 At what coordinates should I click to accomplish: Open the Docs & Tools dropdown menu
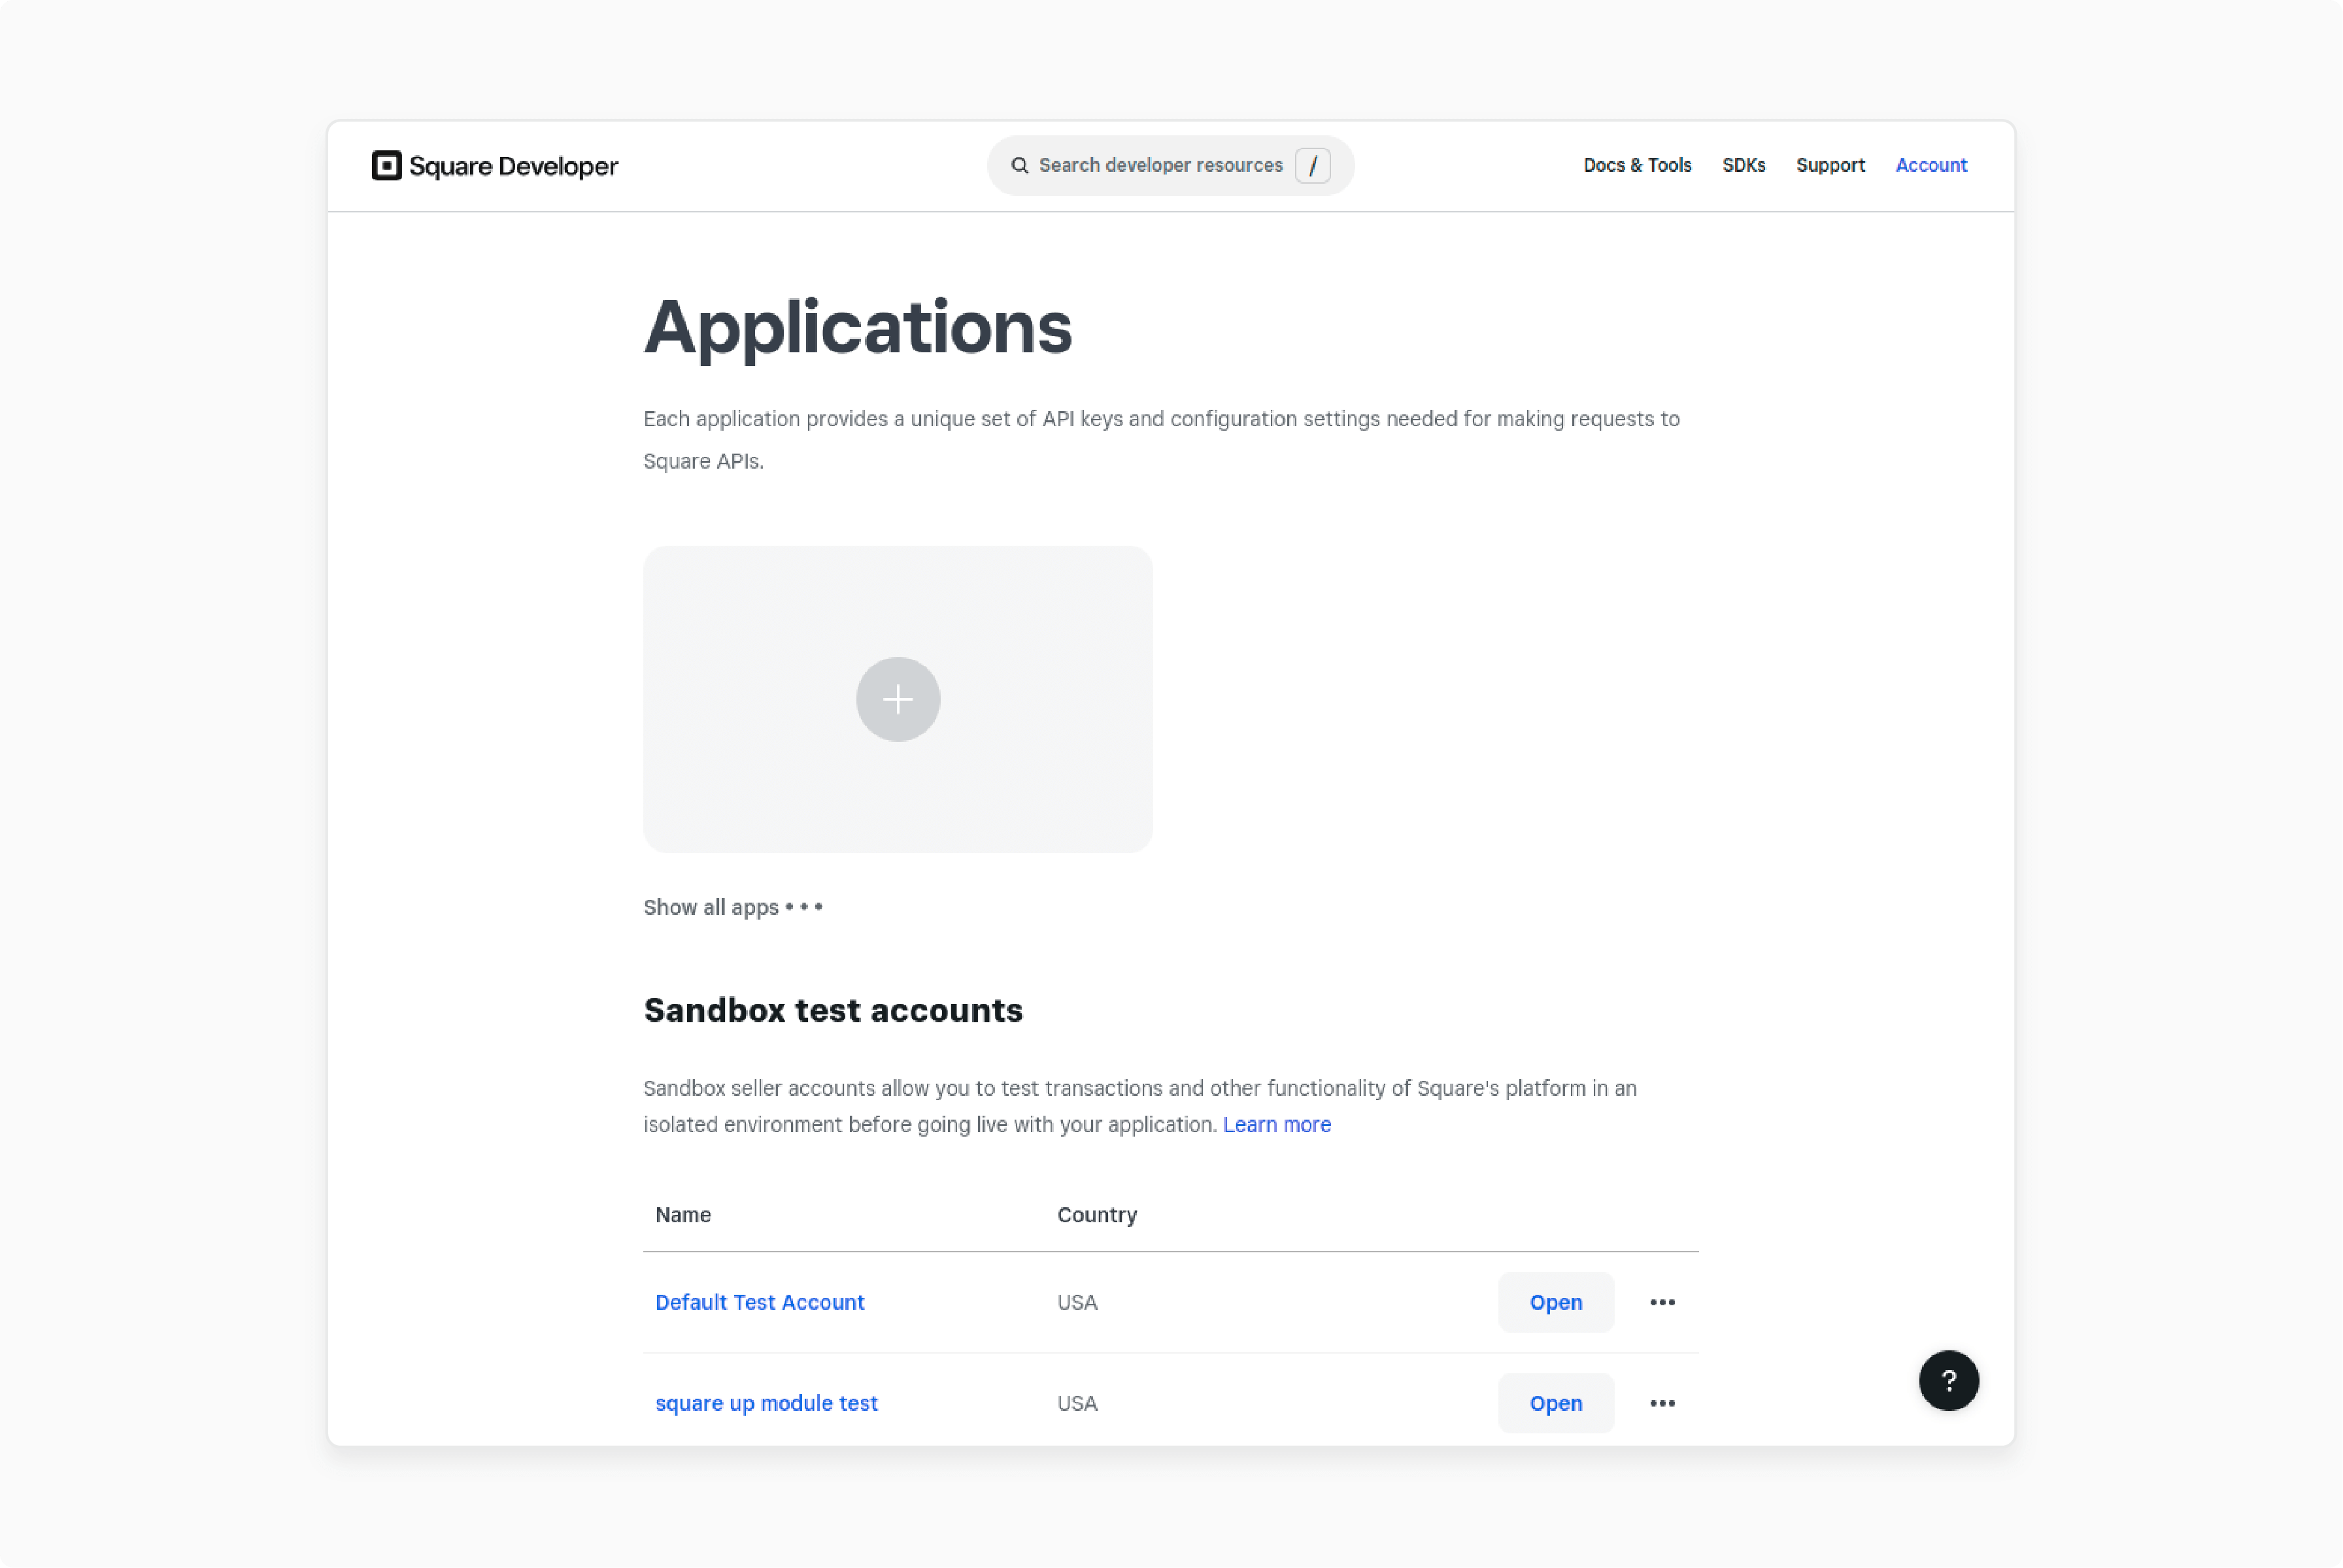pyautogui.click(x=1636, y=165)
